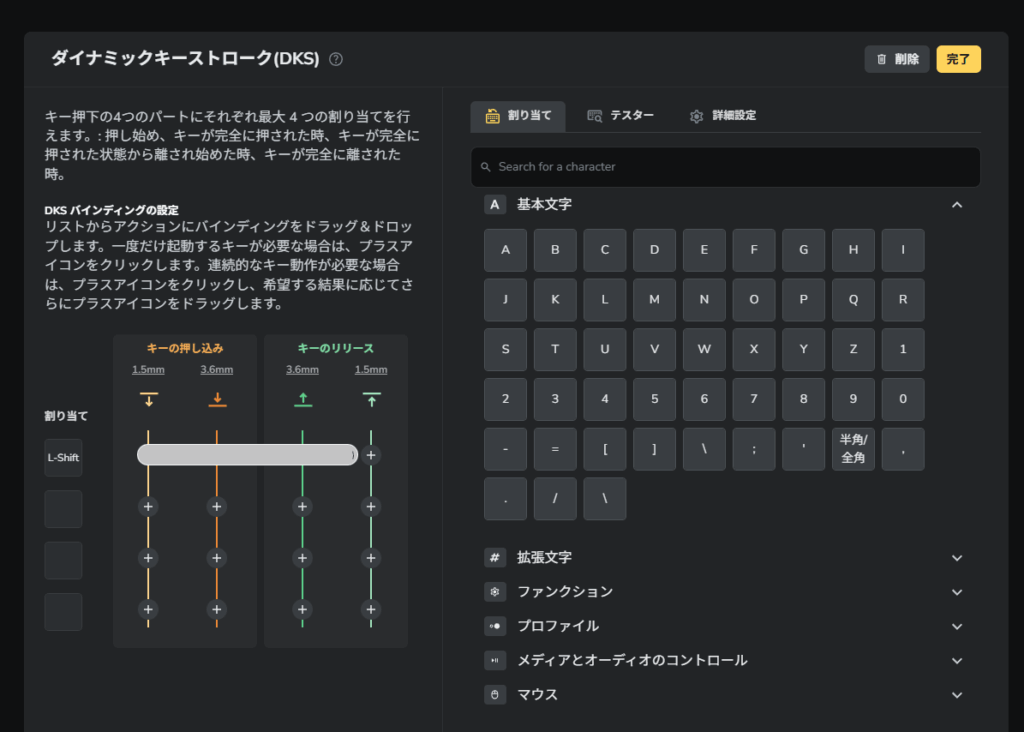Click the orange 1.5mm press-start arrow icon
1024x732 pixels.
148,400
